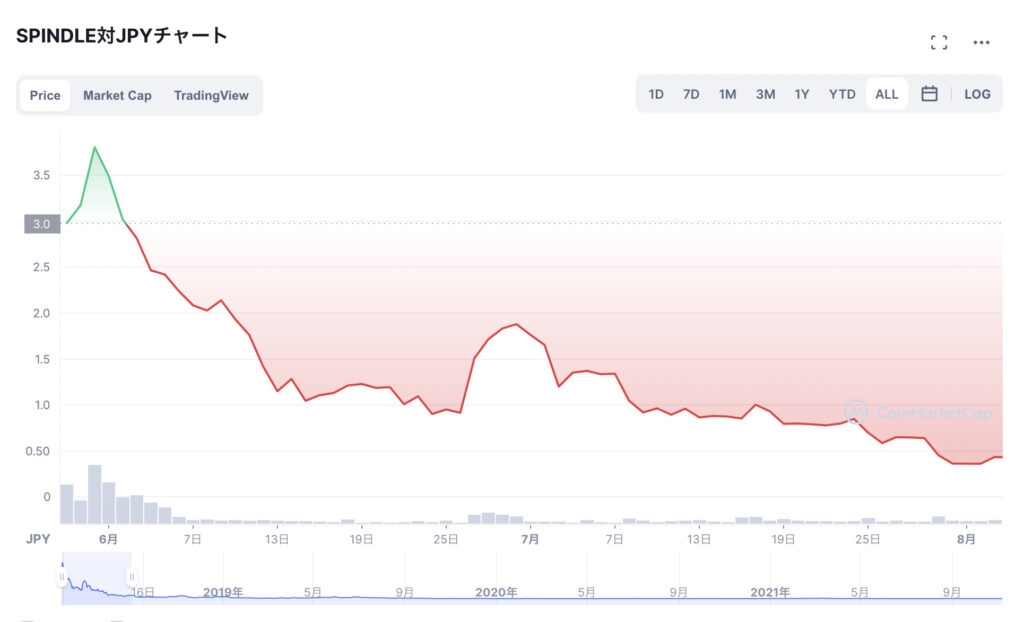Viewport: 1024px width, 622px height.
Task: Click the 2020年 label in the navigator timeline
Action: click(496, 592)
